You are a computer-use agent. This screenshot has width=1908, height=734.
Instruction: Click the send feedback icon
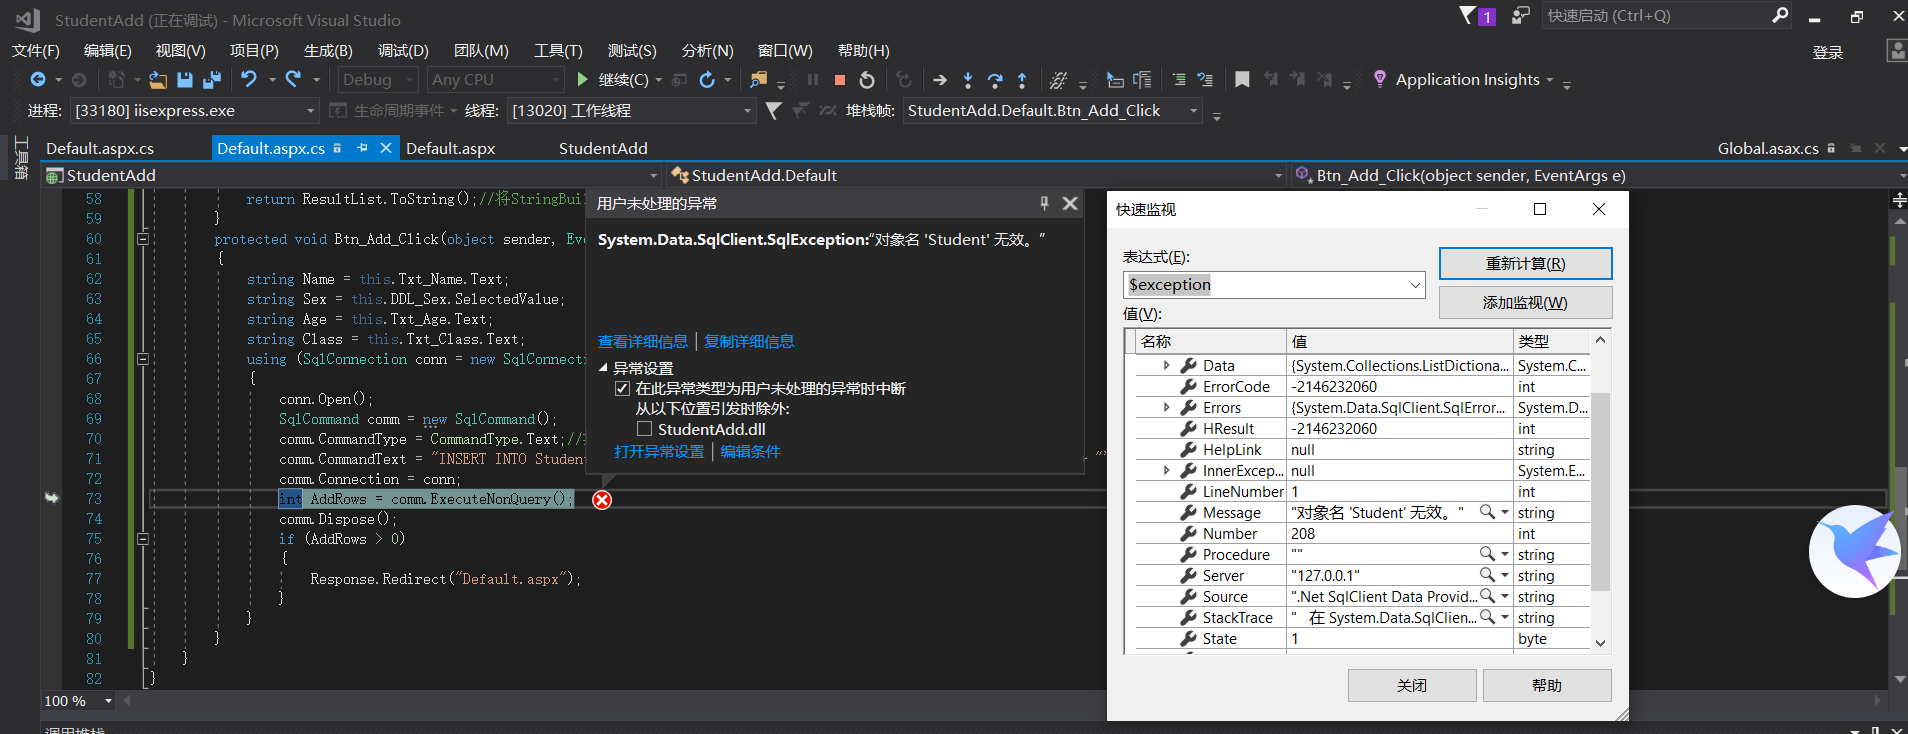tap(1520, 15)
